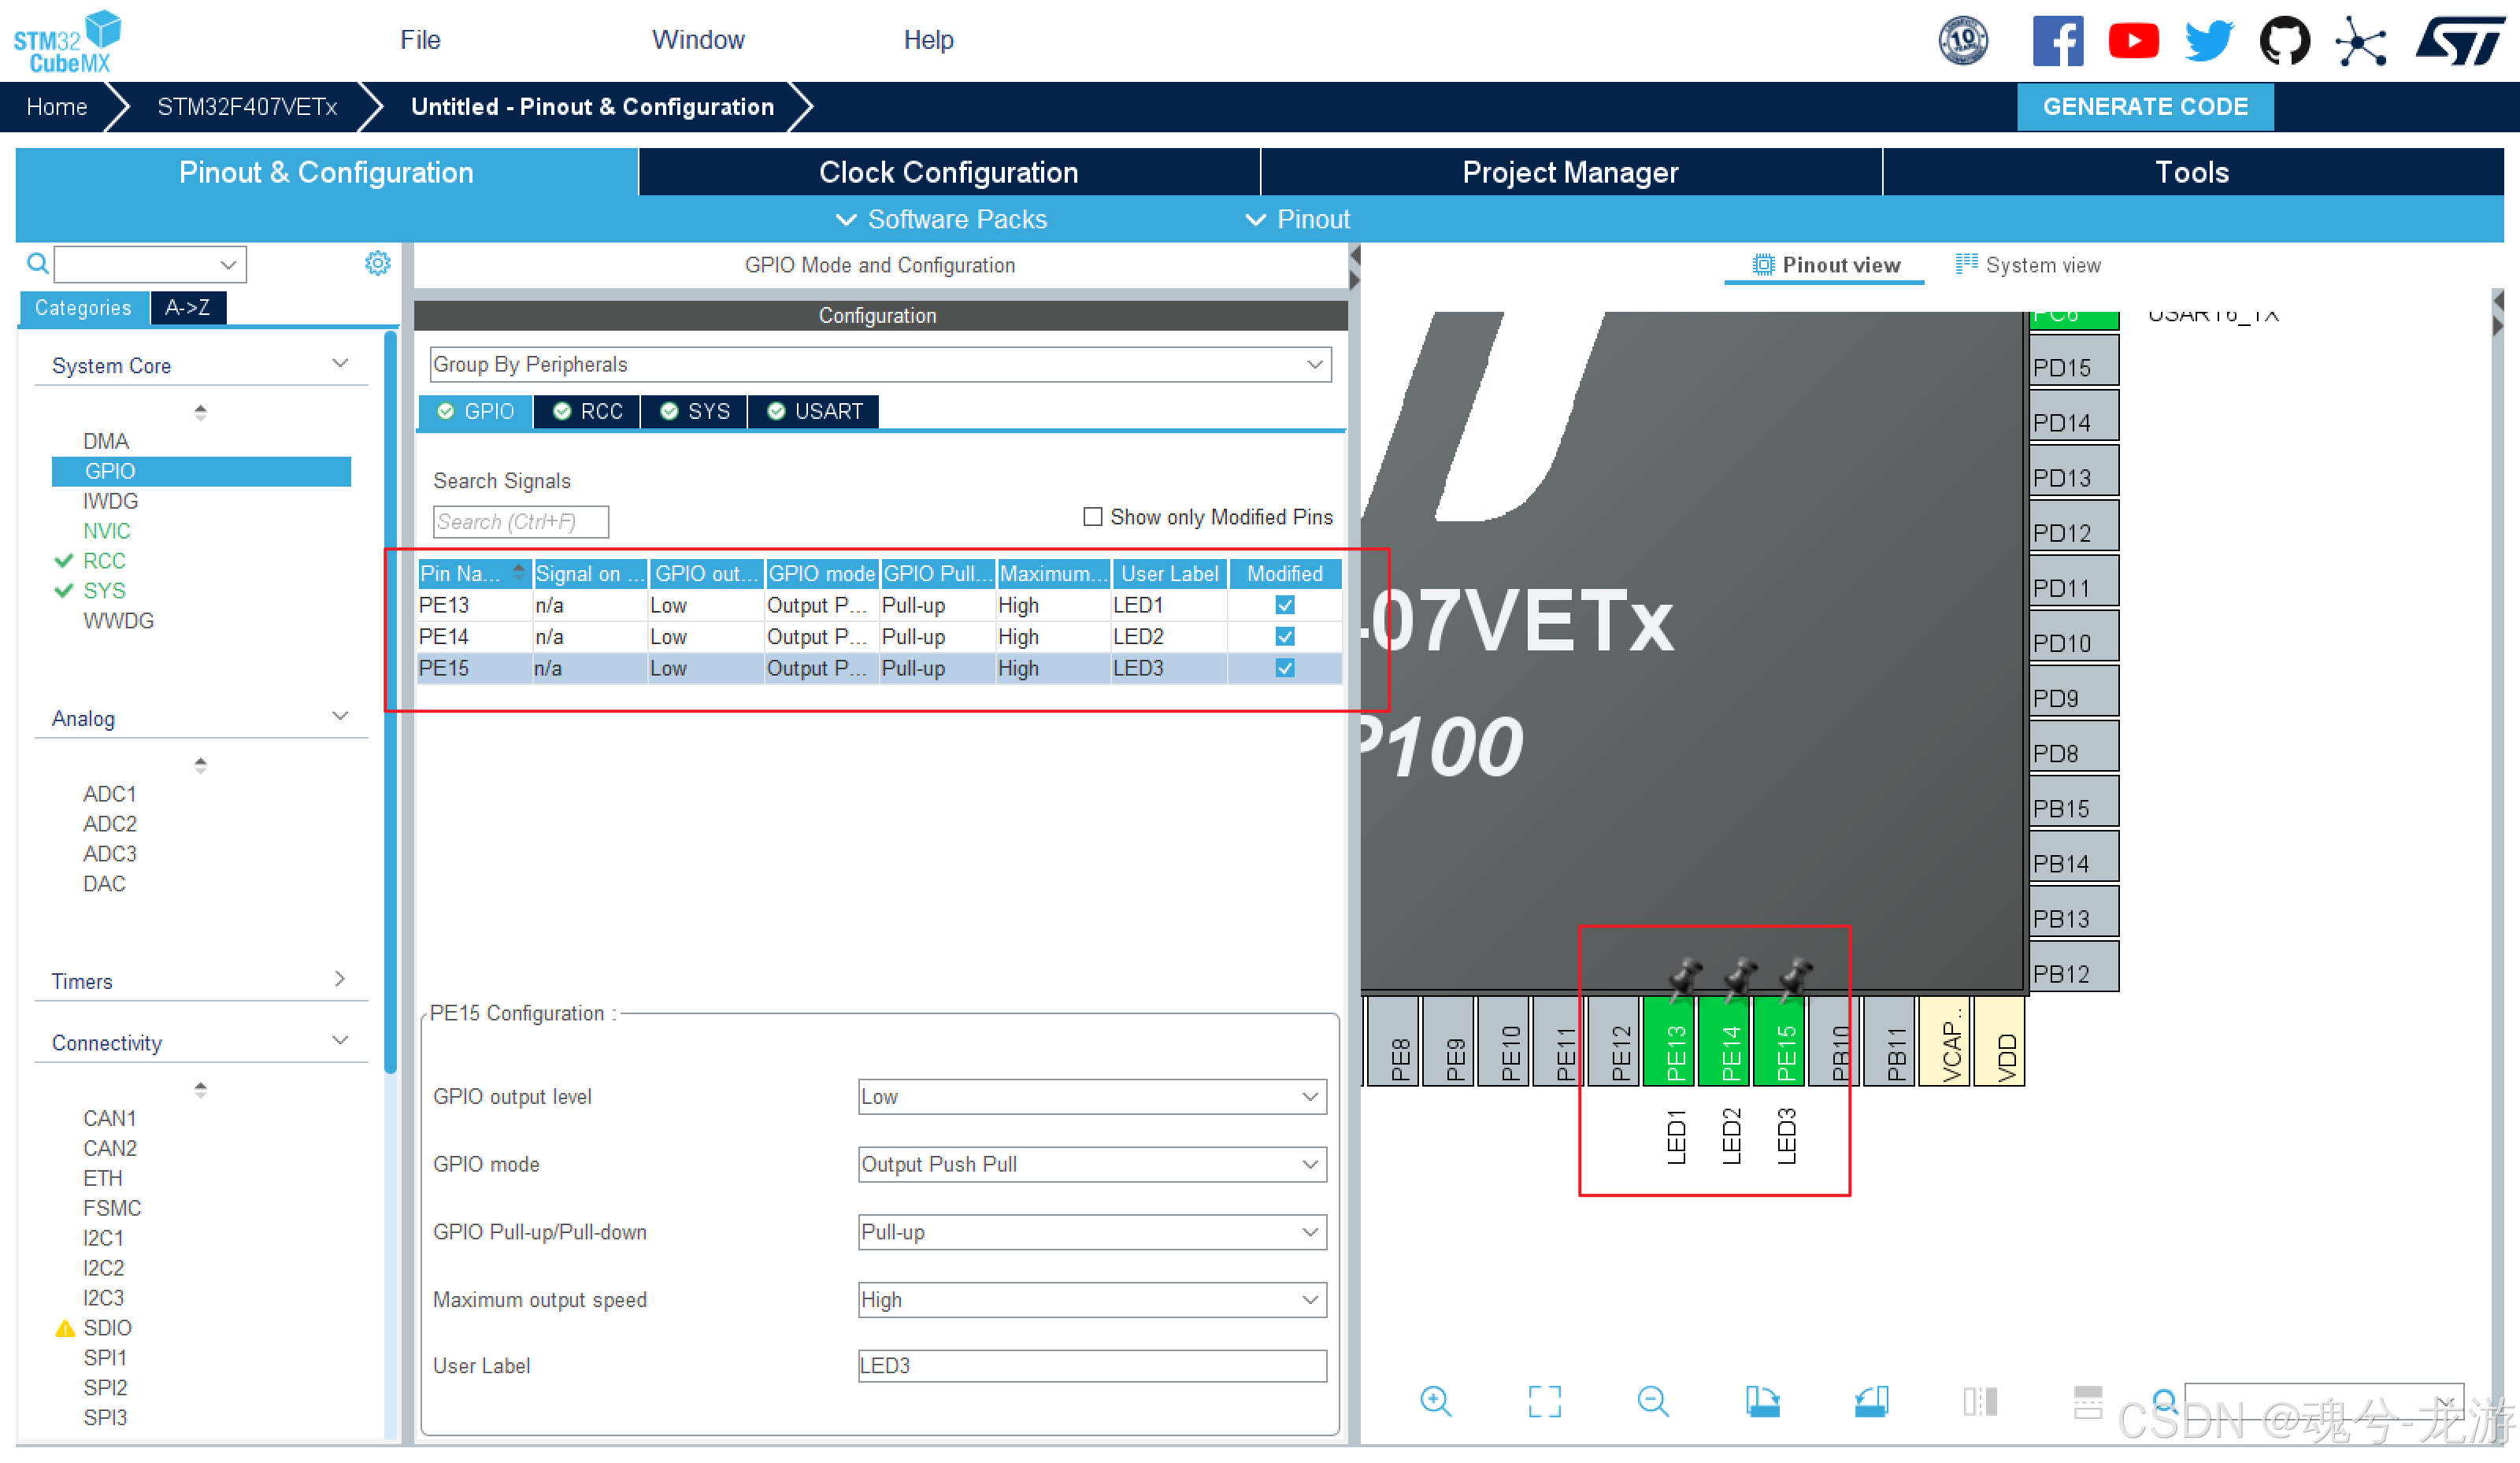Viewport: 2520px width, 1463px height.
Task: Click the zoom in magnifier icon
Action: click(1435, 1401)
